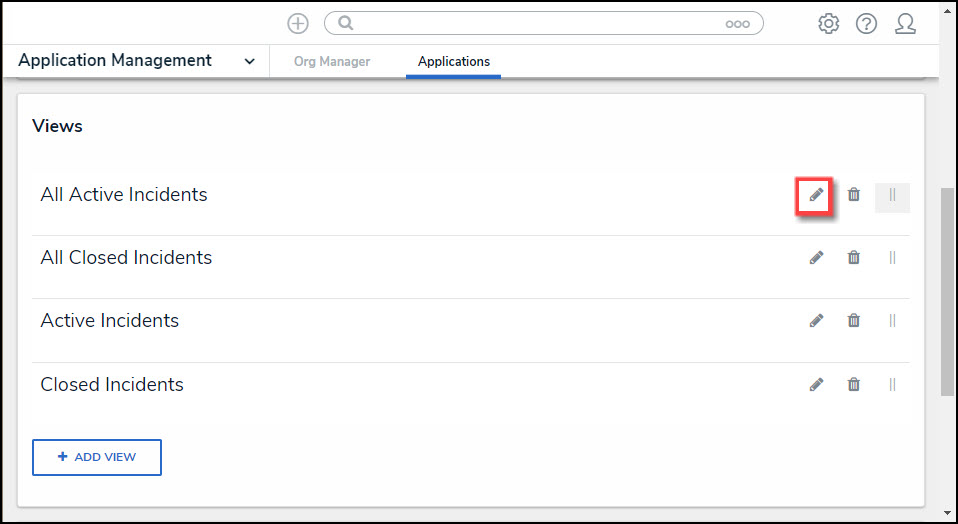958x524 pixels.
Task: Delete the Active Incidents view
Action: click(854, 321)
